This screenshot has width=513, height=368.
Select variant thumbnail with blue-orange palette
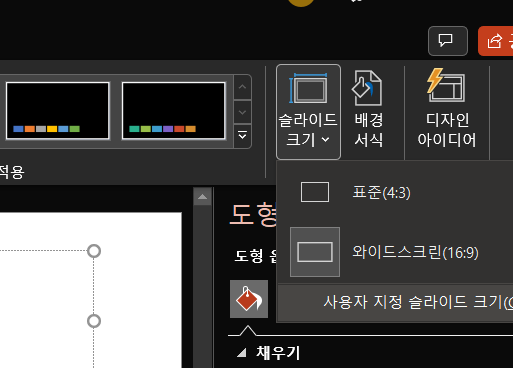(x=58, y=111)
